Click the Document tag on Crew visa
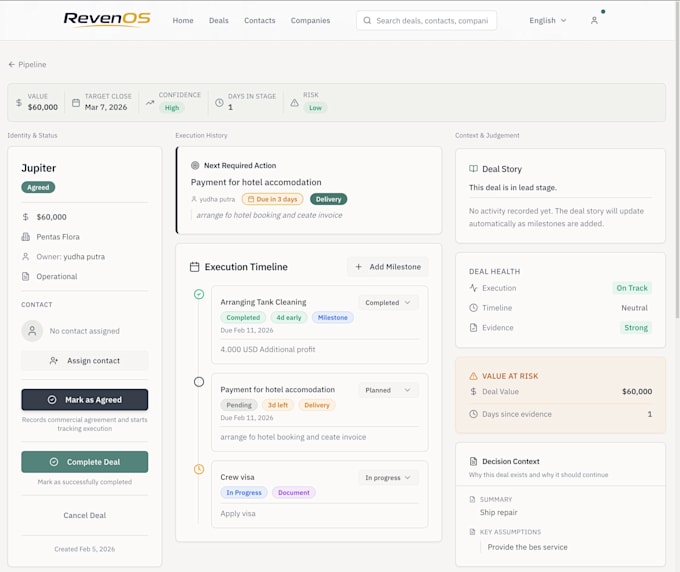This screenshot has height=572, width=680. pyautogui.click(x=294, y=493)
